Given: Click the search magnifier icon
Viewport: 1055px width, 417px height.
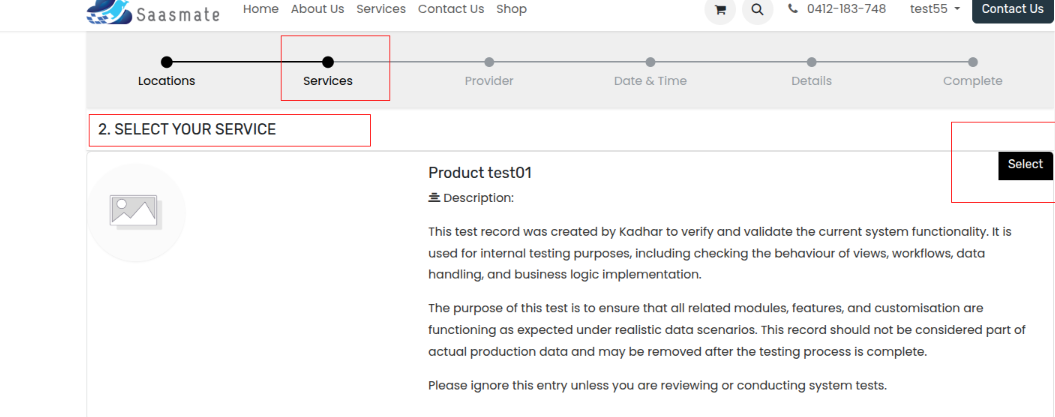Looking at the screenshot, I should pyautogui.click(x=757, y=10).
